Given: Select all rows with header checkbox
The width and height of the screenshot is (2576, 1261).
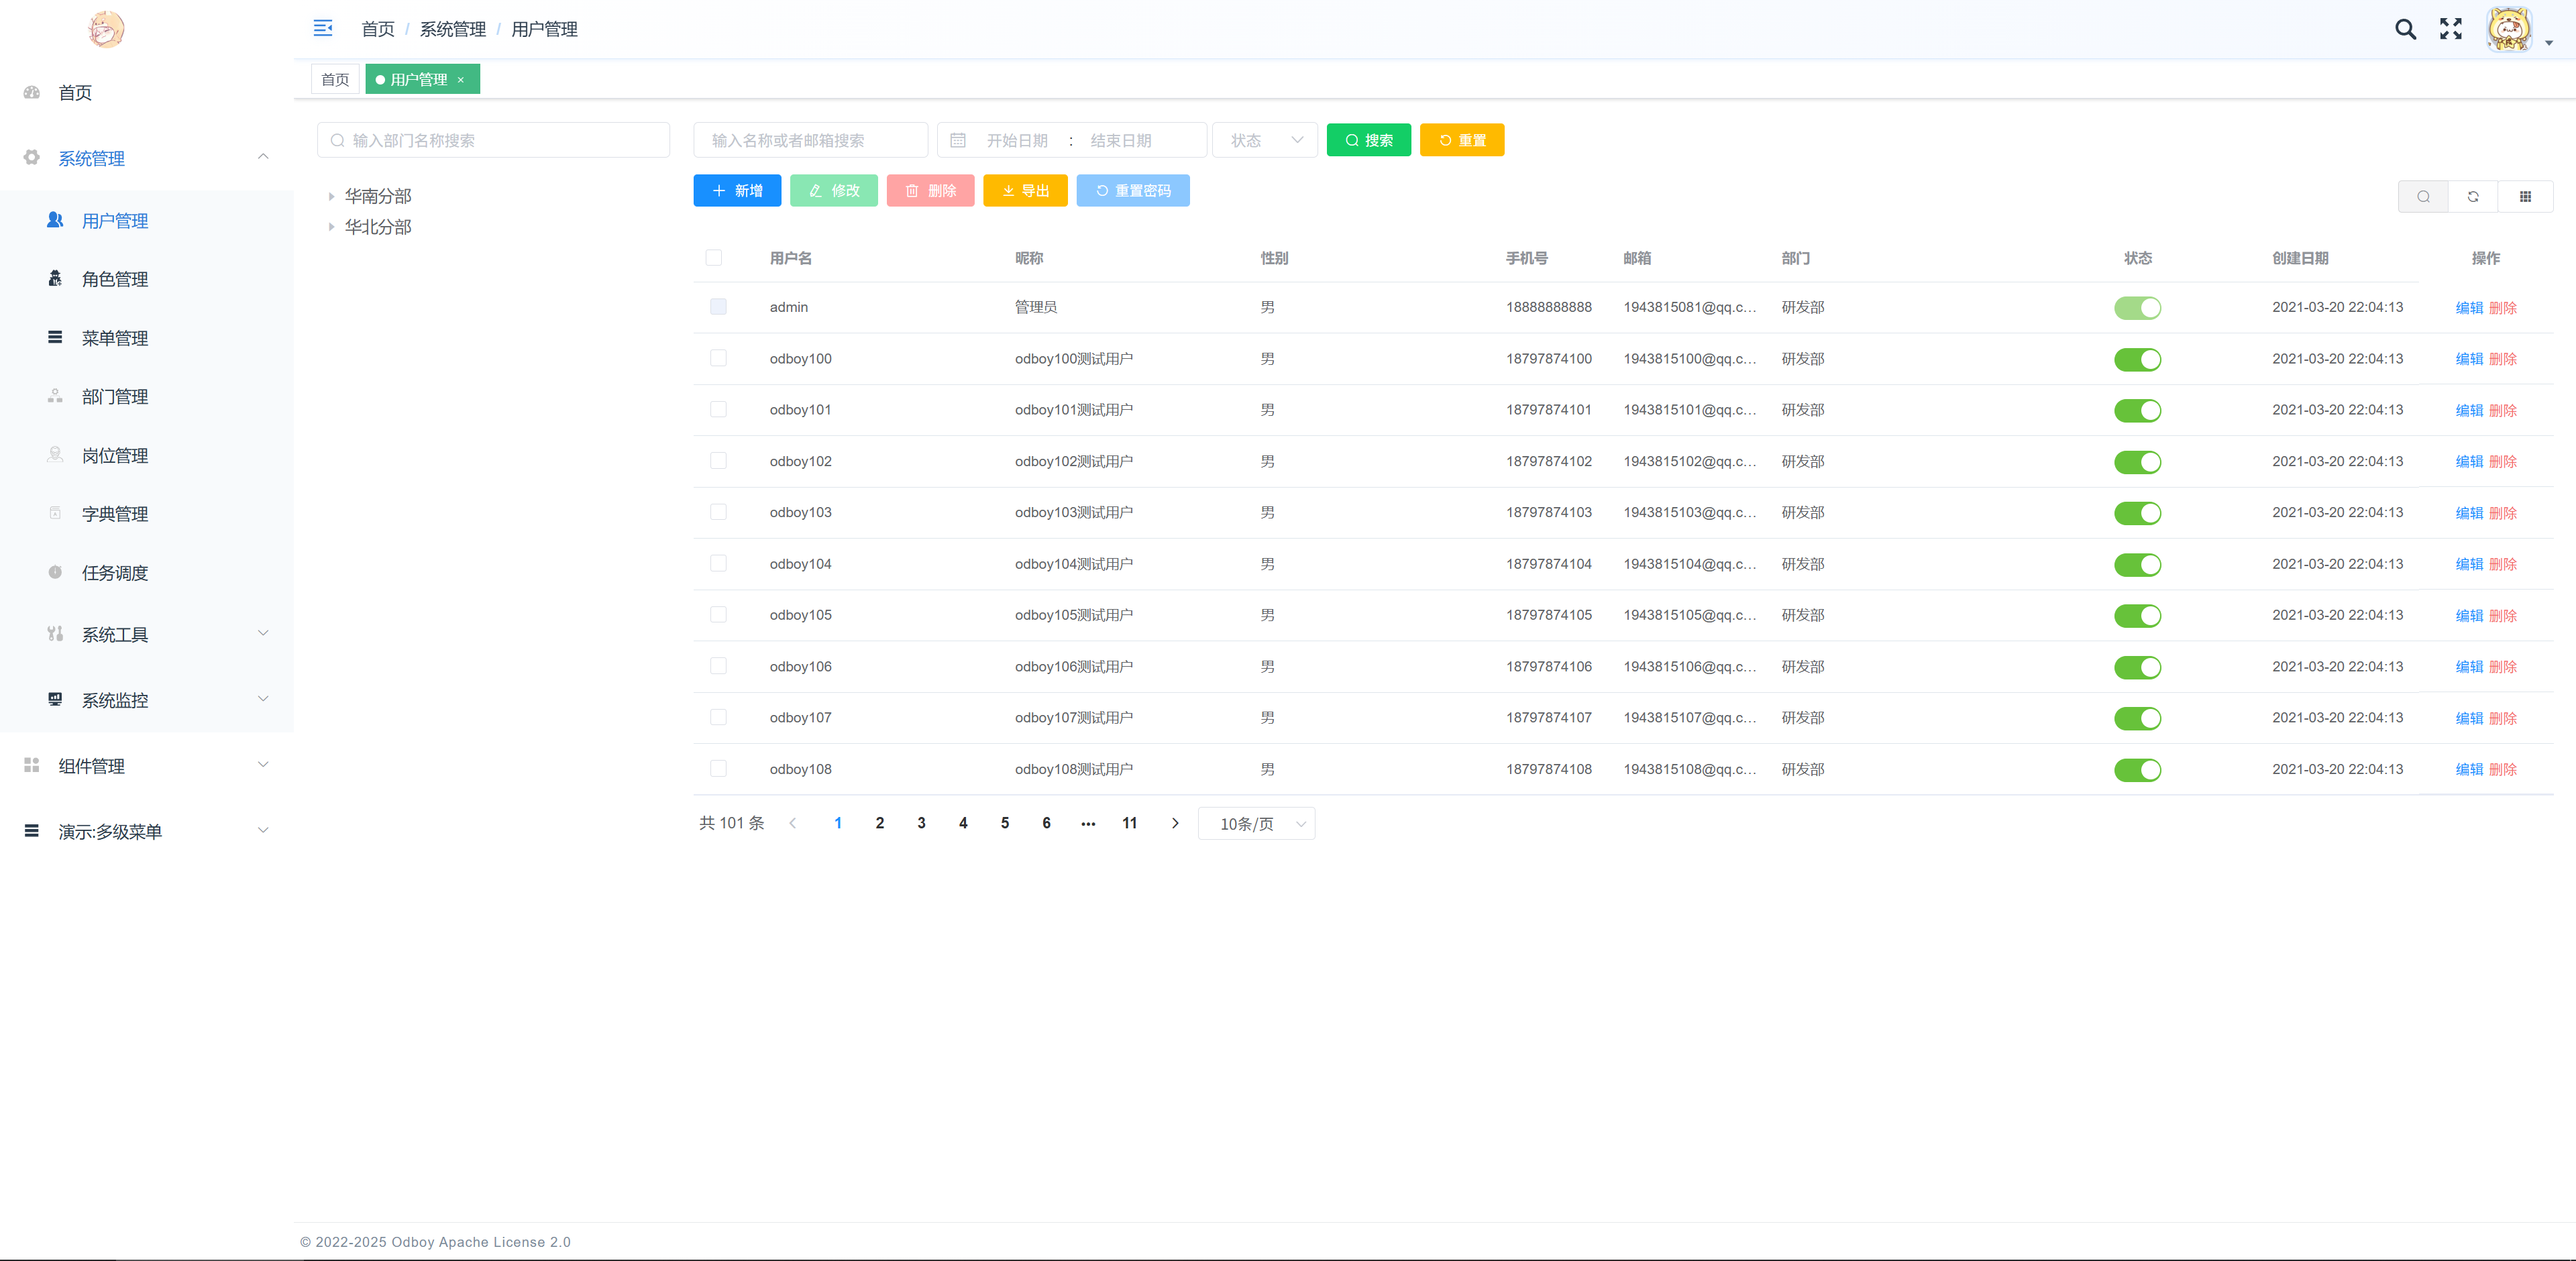Looking at the screenshot, I should pos(714,258).
